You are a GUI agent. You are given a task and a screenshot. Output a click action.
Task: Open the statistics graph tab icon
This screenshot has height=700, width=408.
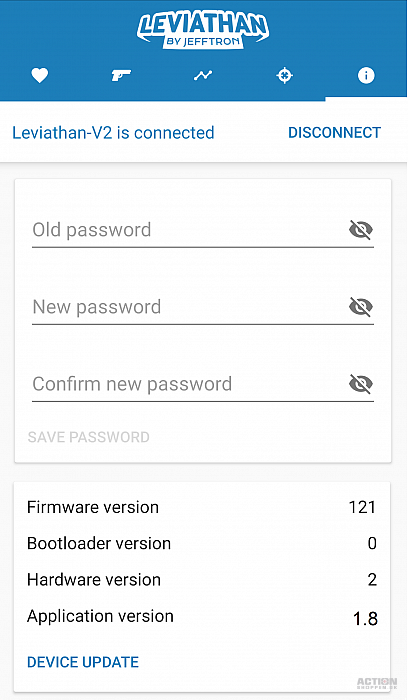click(203, 76)
